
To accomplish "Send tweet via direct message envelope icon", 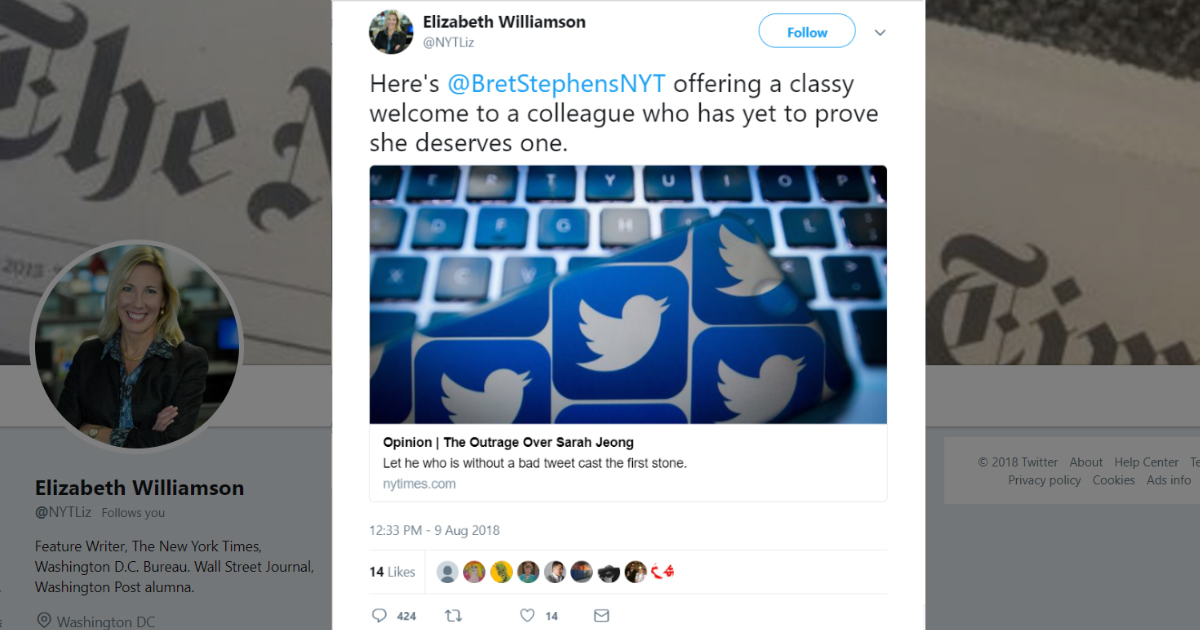I will click(x=601, y=616).
